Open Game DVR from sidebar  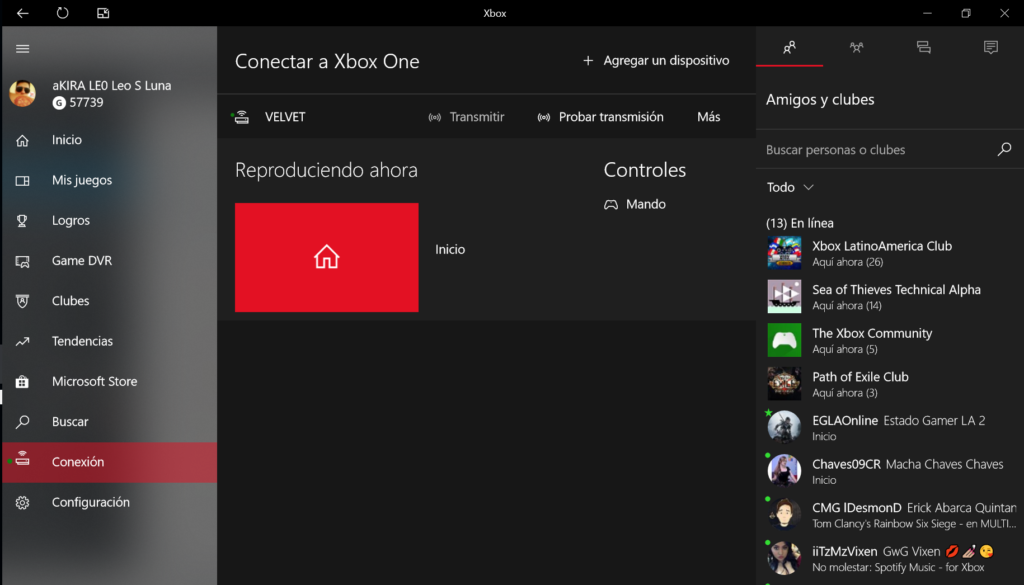81,261
